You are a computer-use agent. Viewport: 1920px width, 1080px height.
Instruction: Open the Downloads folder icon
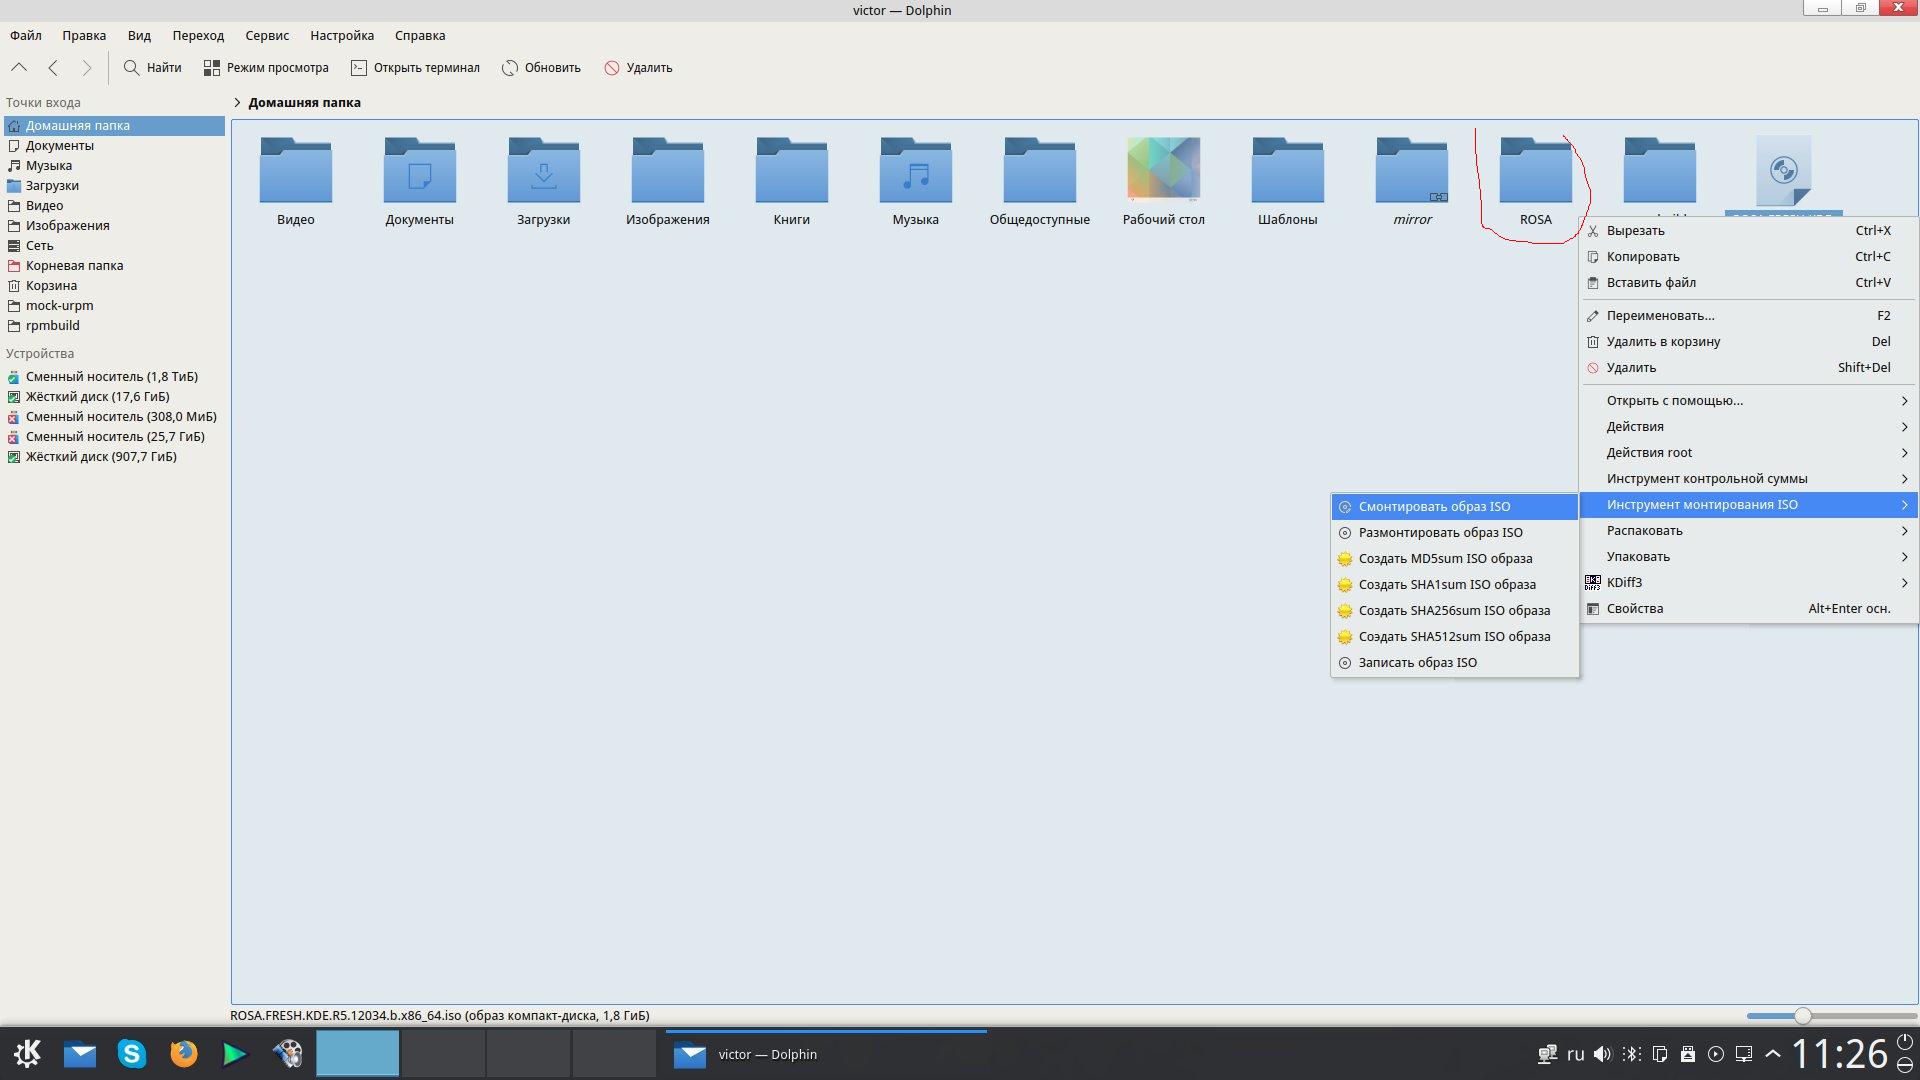[543, 172]
